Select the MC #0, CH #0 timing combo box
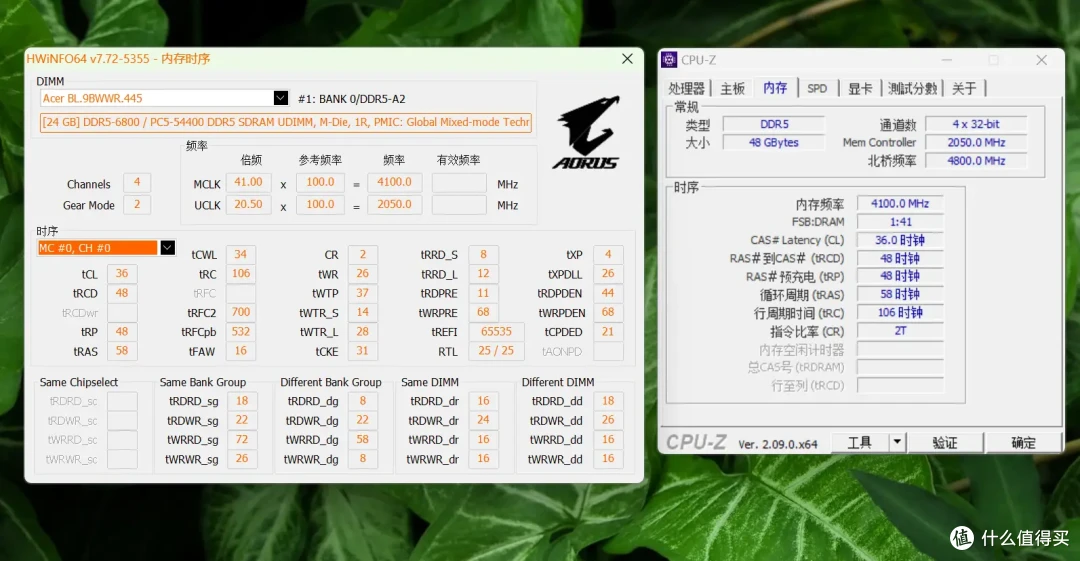Image resolution: width=1080 pixels, height=561 pixels. click(x=107, y=247)
